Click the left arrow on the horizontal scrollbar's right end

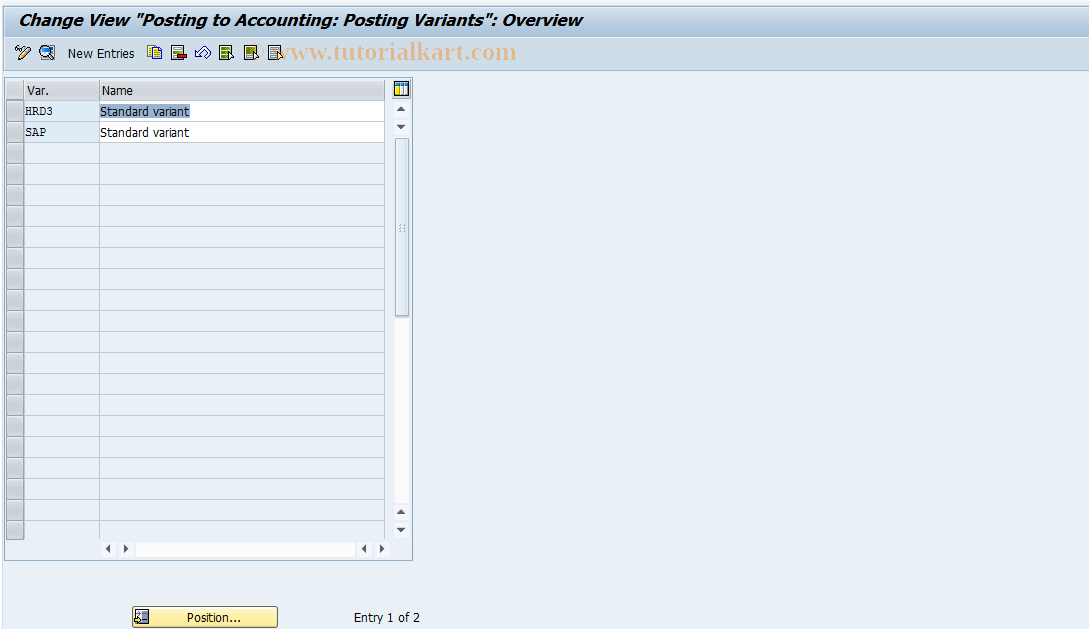pyautogui.click(x=364, y=548)
